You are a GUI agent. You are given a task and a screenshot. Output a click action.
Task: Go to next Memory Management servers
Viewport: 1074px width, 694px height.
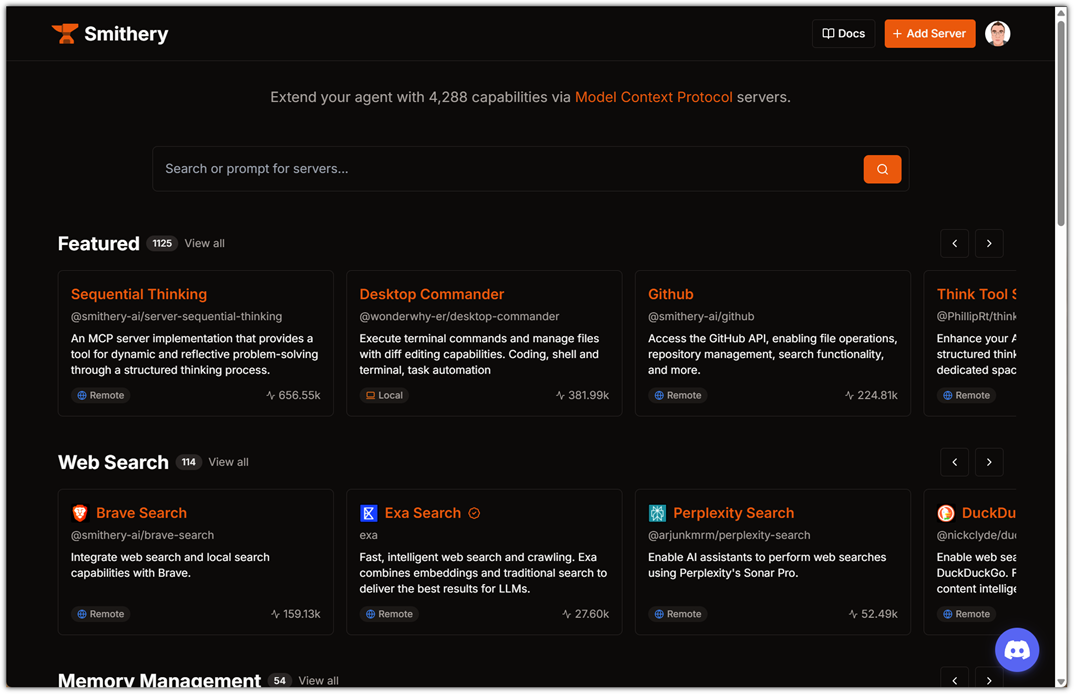coord(989,678)
